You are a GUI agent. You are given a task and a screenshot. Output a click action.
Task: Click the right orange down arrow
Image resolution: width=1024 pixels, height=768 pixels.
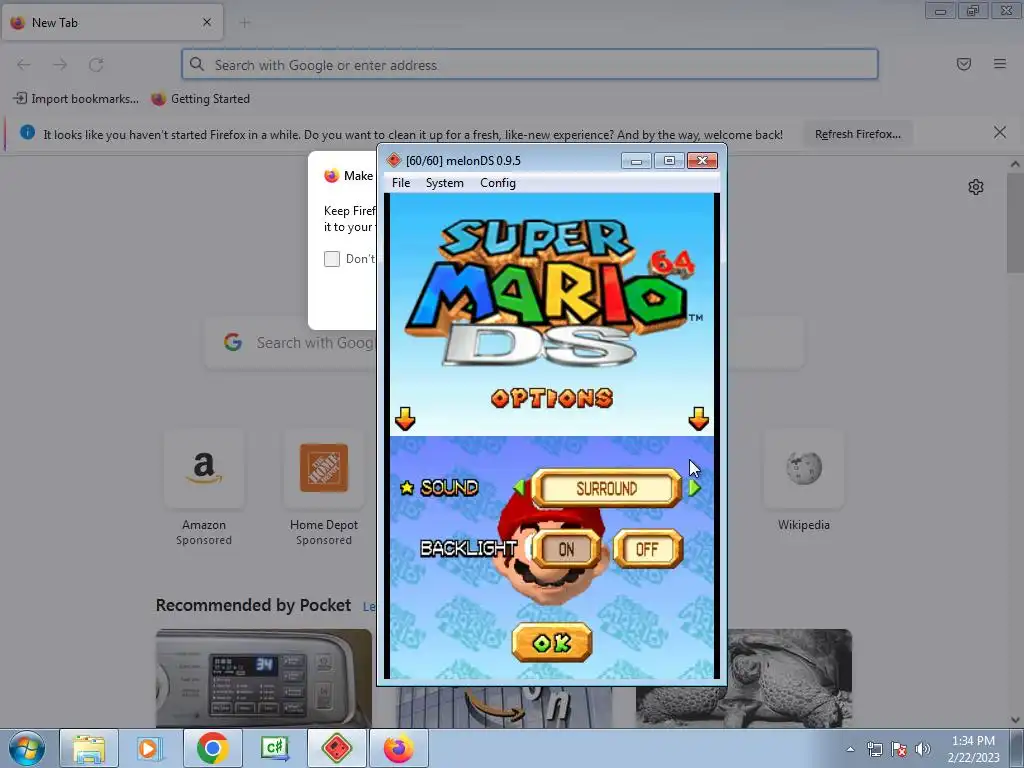(x=699, y=419)
